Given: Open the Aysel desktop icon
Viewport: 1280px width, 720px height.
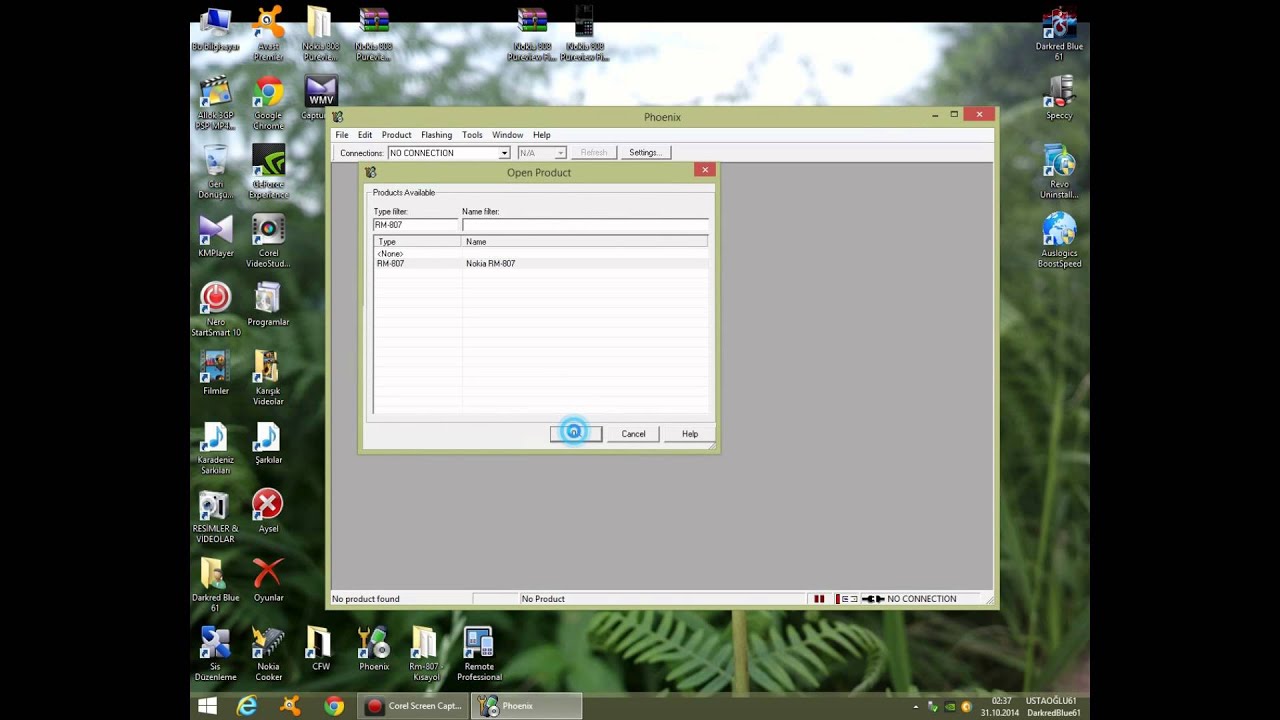Looking at the screenshot, I should pyautogui.click(x=268, y=510).
